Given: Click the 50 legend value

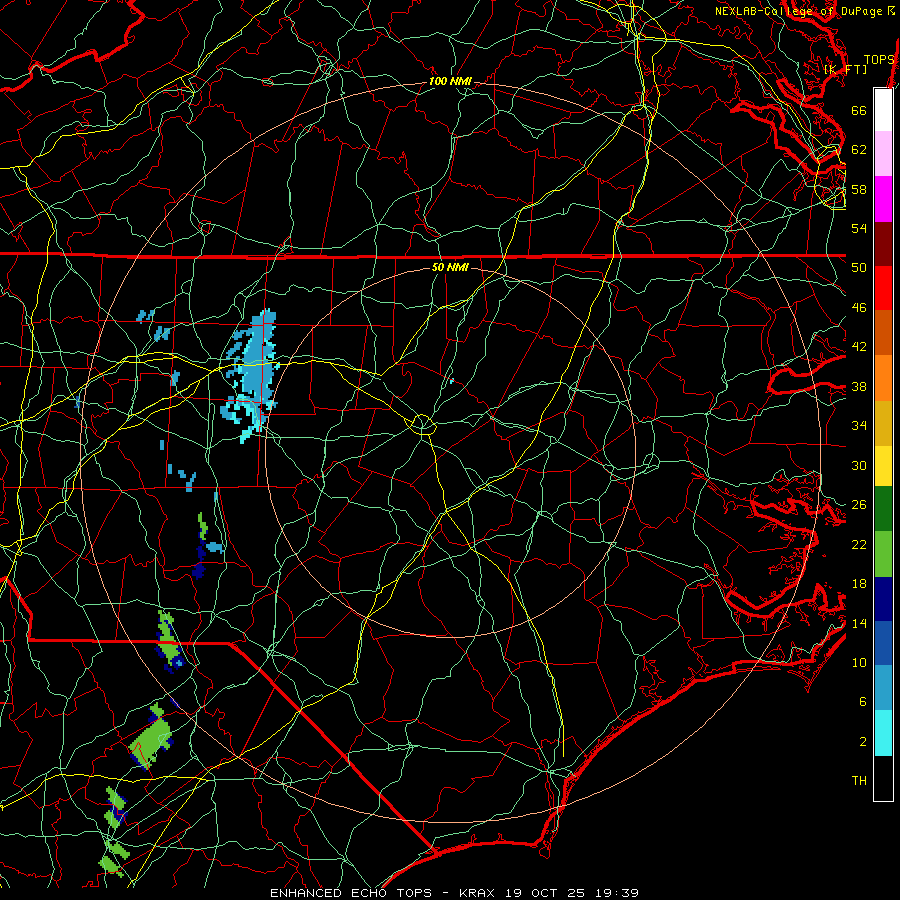Looking at the screenshot, I should pos(859,267).
